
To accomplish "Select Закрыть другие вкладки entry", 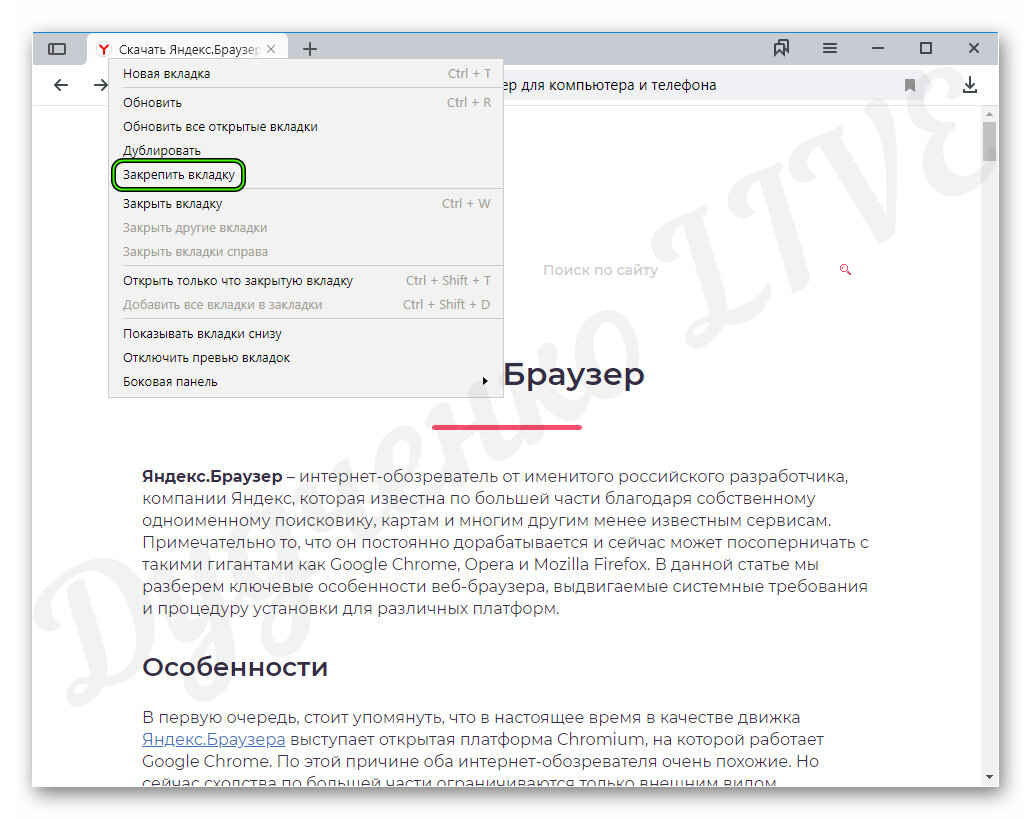I will tap(306, 228).
